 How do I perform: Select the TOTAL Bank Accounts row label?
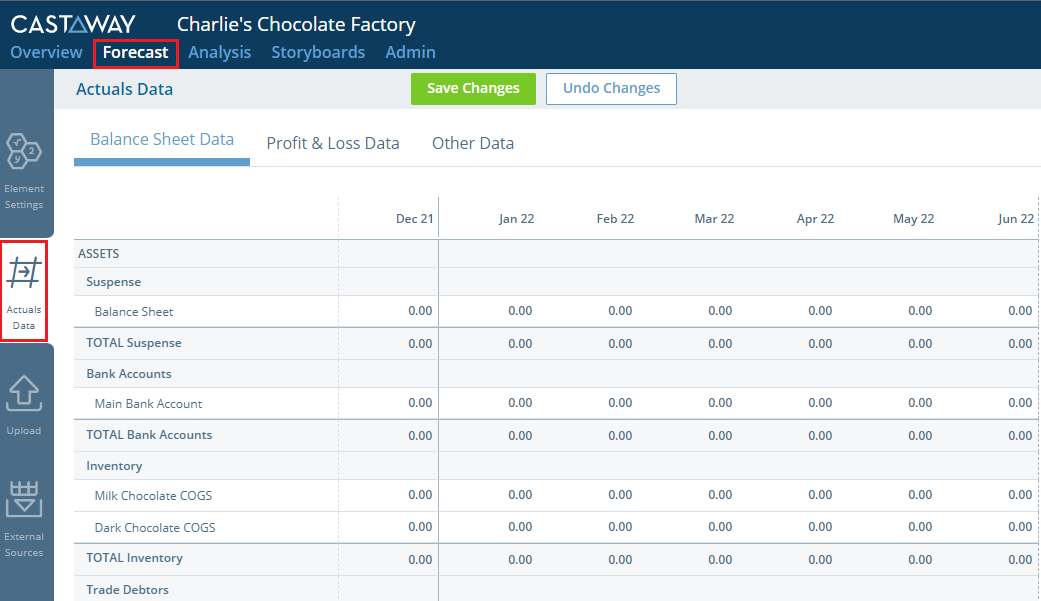point(149,435)
